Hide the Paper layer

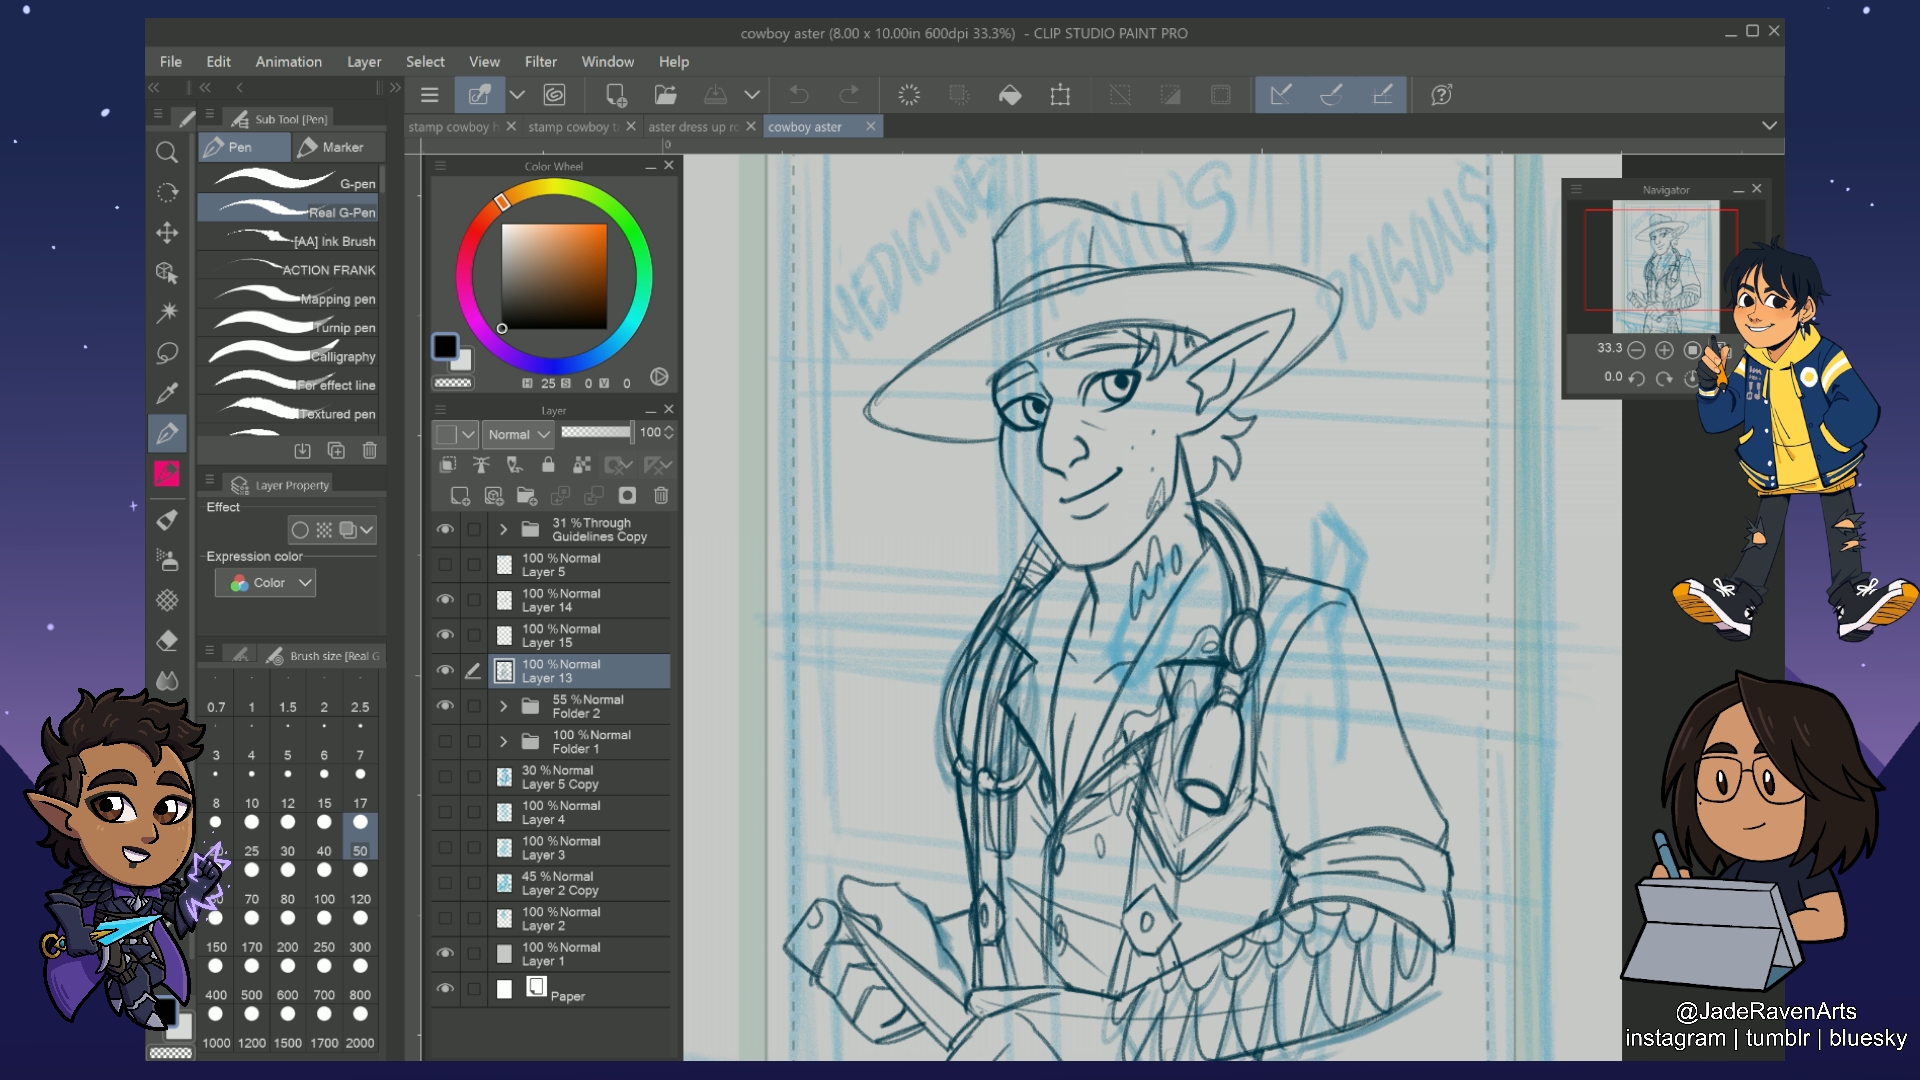click(x=445, y=989)
